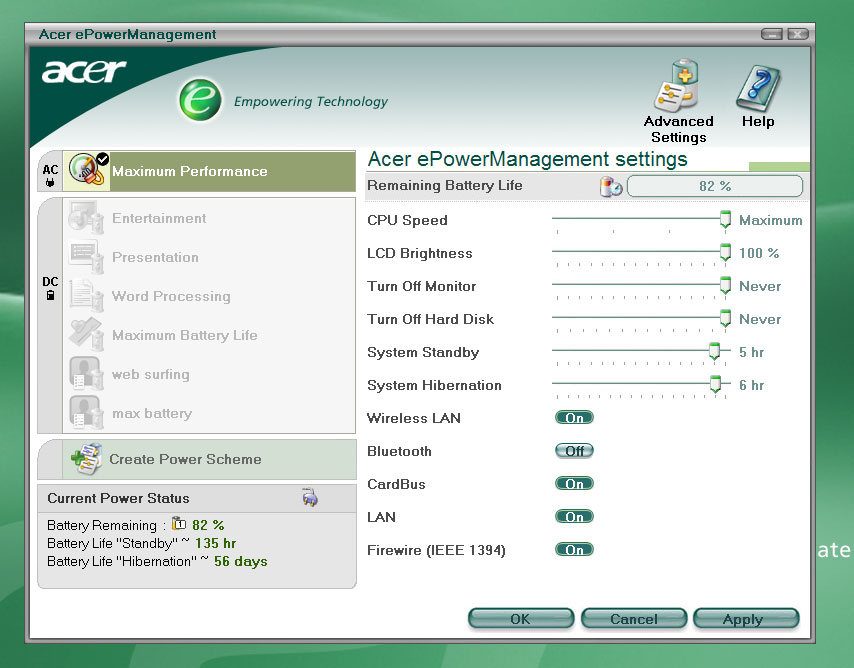This screenshot has height=668, width=854.
Task: Click the Maximum Battery Life scheme icon
Action: point(86,335)
